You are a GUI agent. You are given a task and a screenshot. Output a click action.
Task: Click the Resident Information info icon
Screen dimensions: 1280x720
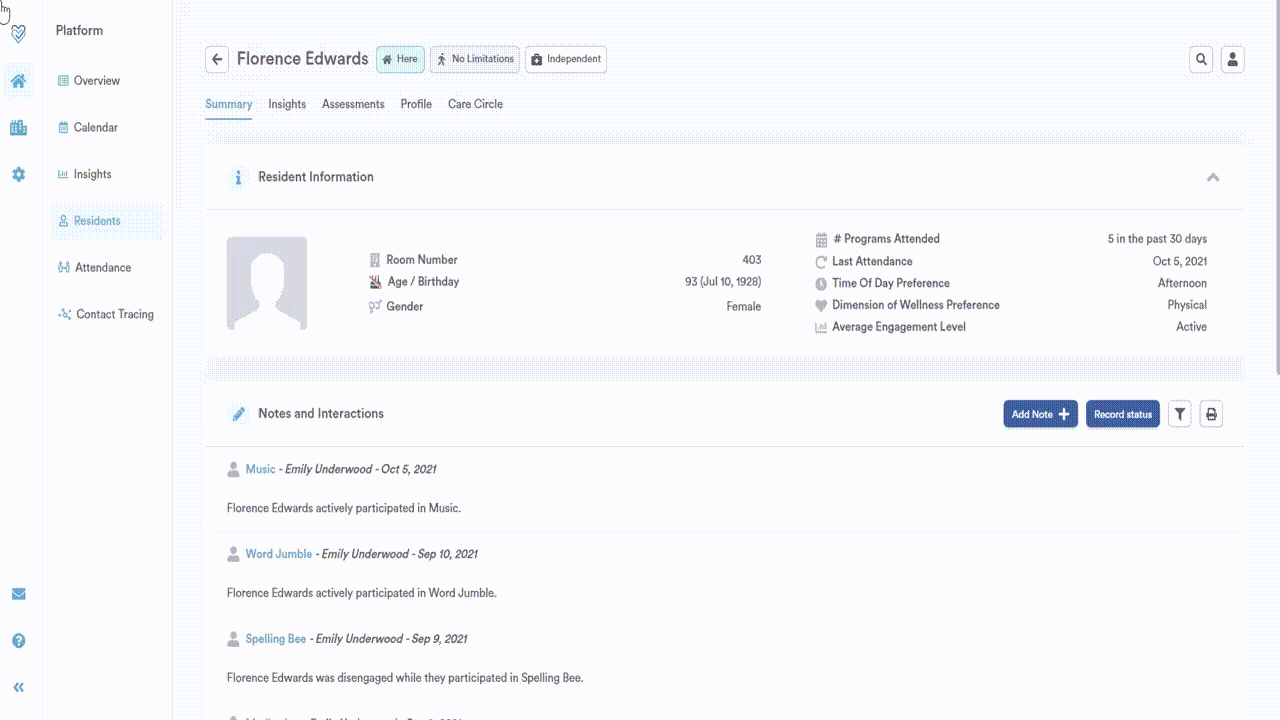click(x=238, y=178)
